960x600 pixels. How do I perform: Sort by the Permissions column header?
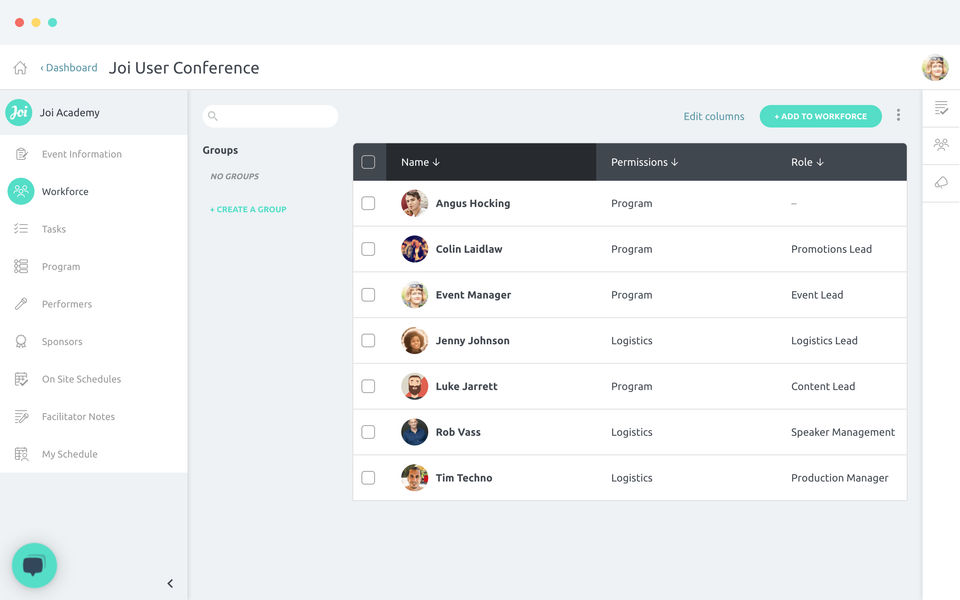[x=644, y=162]
